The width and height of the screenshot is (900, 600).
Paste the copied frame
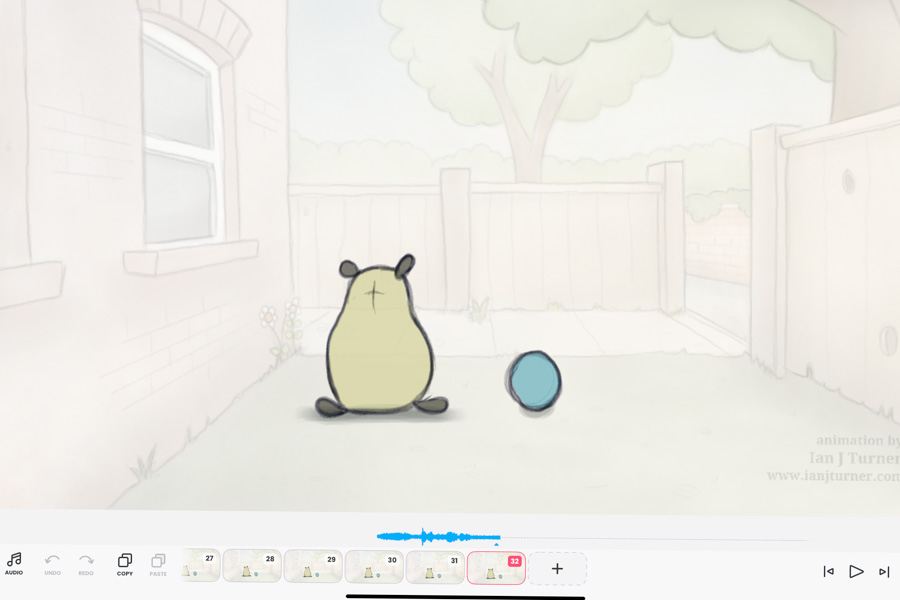click(x=158, y=564)
